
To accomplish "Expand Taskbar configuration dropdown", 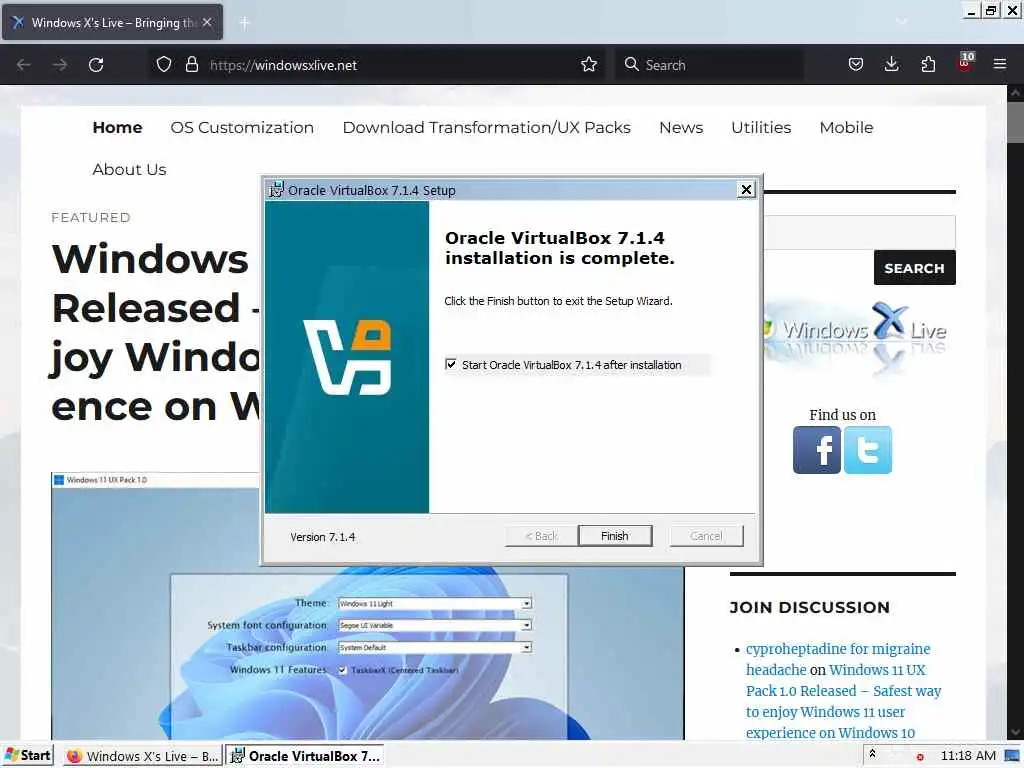I will pos(526,647).
